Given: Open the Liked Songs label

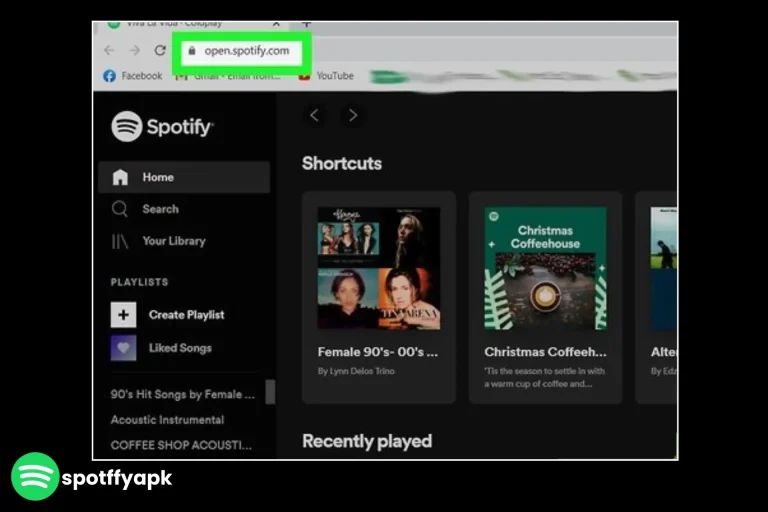Looking at the screenshot, I should tap(180, 348).
